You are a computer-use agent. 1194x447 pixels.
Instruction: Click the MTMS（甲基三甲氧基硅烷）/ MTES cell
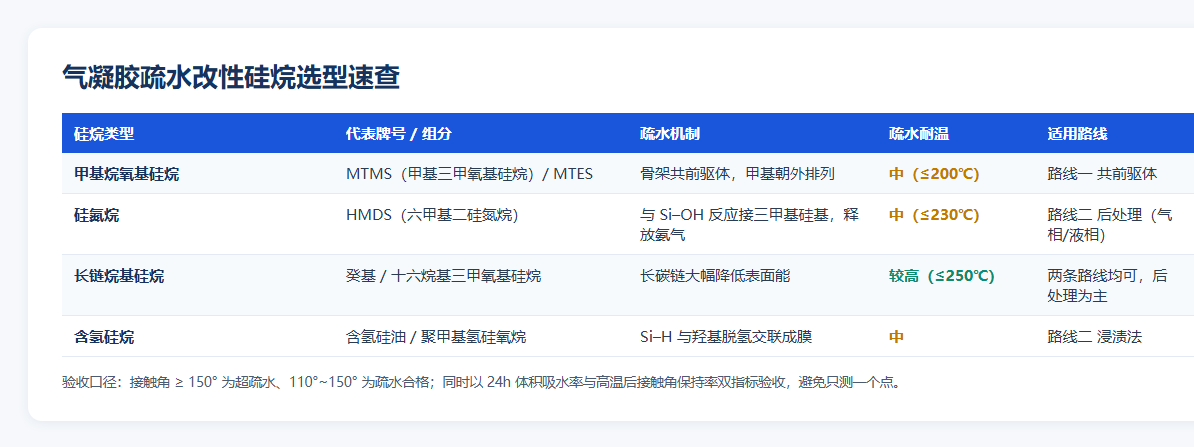(470, 174)
